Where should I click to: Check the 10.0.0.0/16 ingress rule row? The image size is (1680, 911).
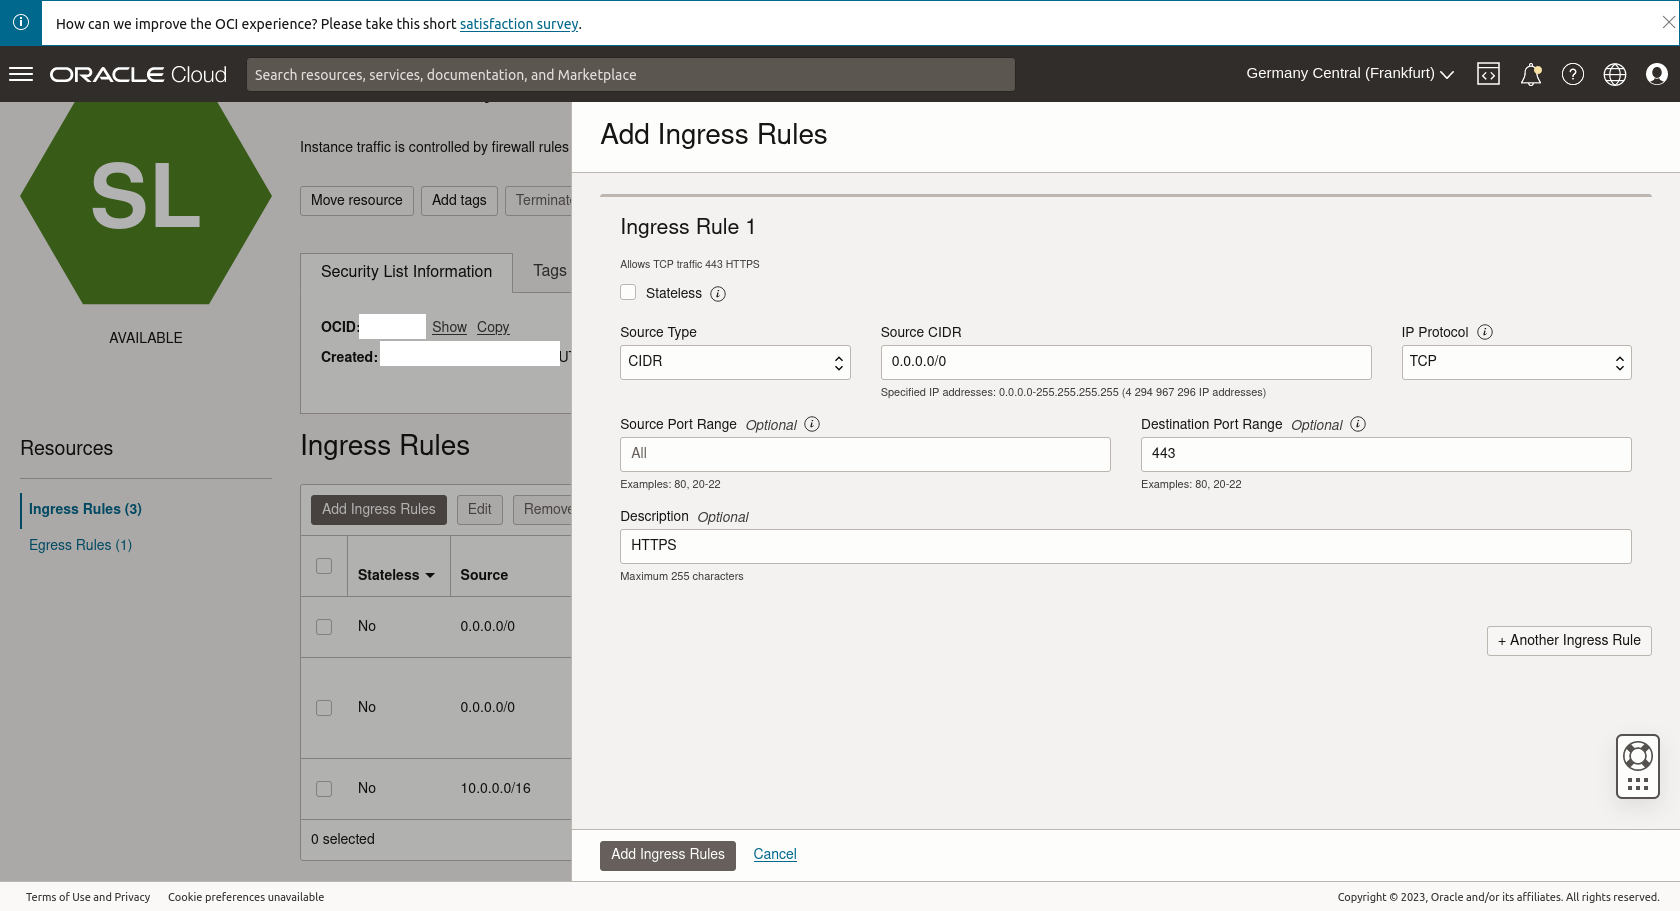(324, 788)
